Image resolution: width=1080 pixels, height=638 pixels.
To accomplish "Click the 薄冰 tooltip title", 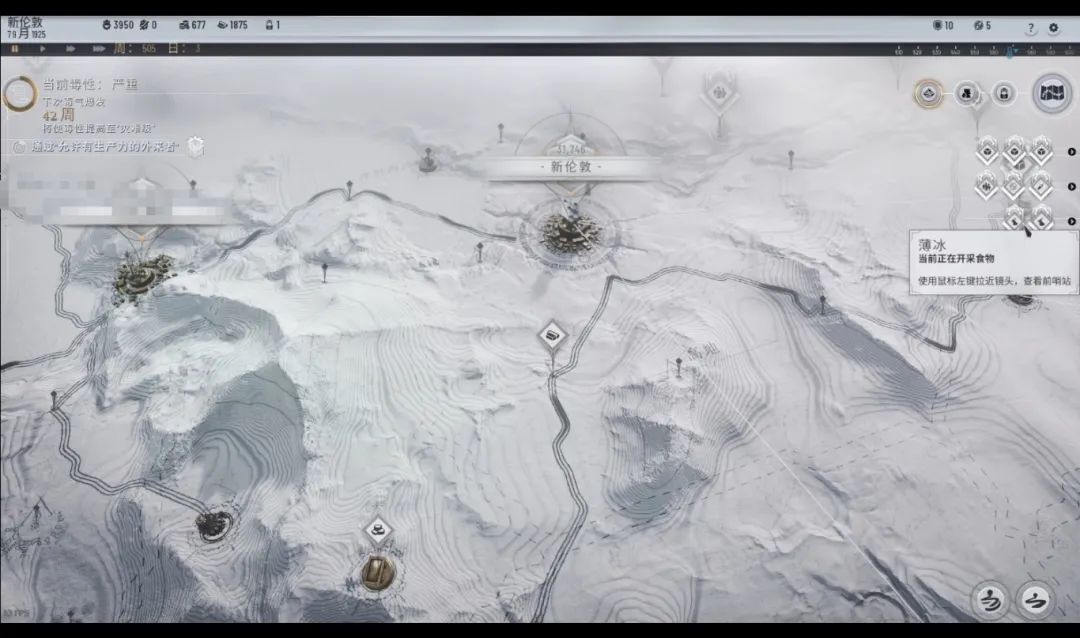I will tap(932, 245).
